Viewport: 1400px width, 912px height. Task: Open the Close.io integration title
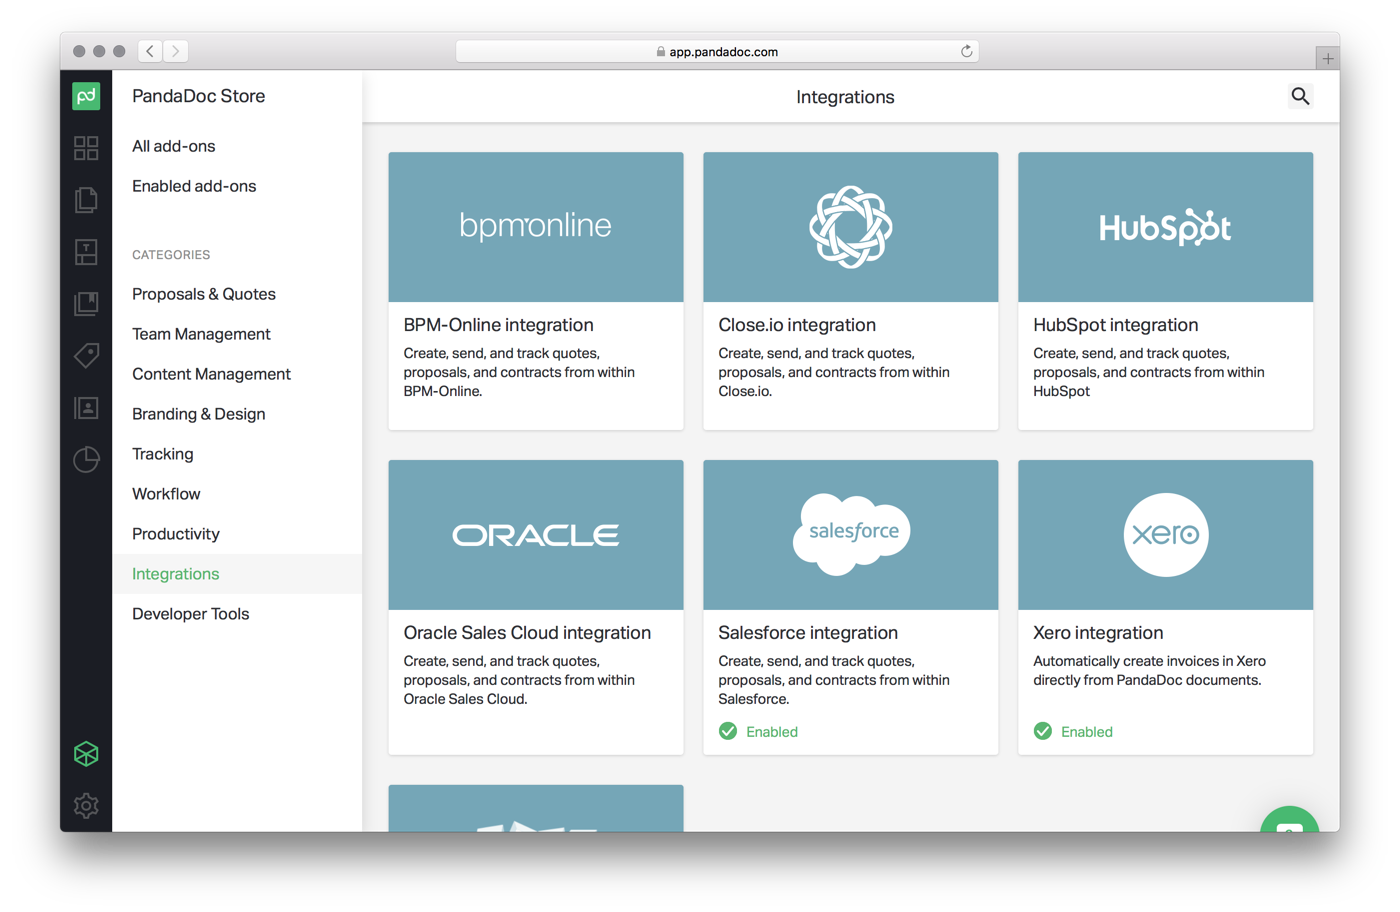(x=797, y=325)
